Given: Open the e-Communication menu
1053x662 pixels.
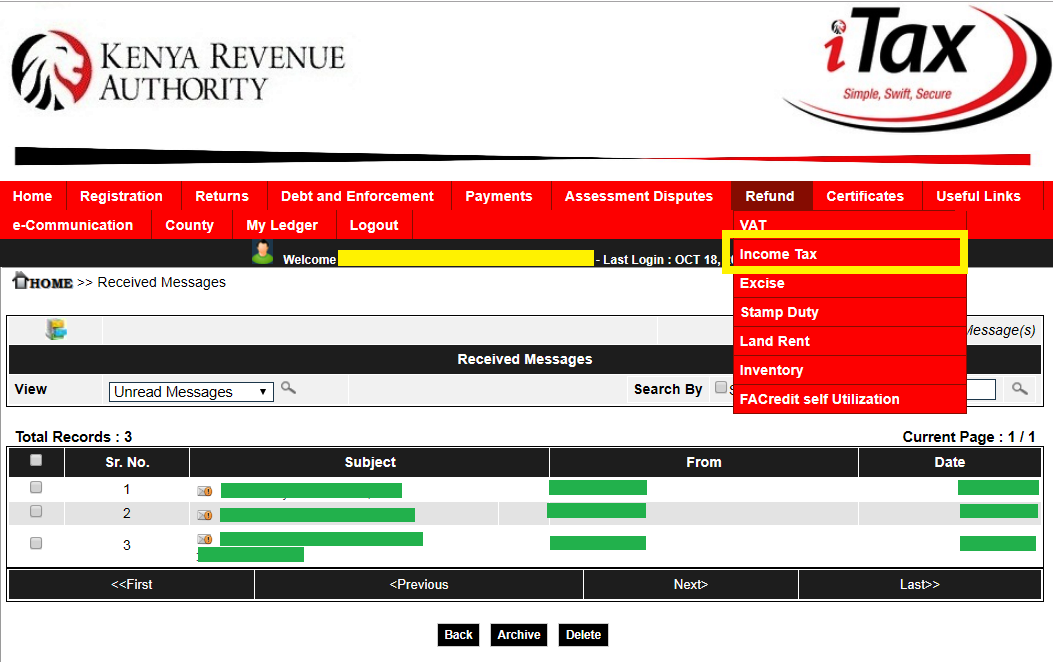Looking at the screenshot, I should click(73, 225).
